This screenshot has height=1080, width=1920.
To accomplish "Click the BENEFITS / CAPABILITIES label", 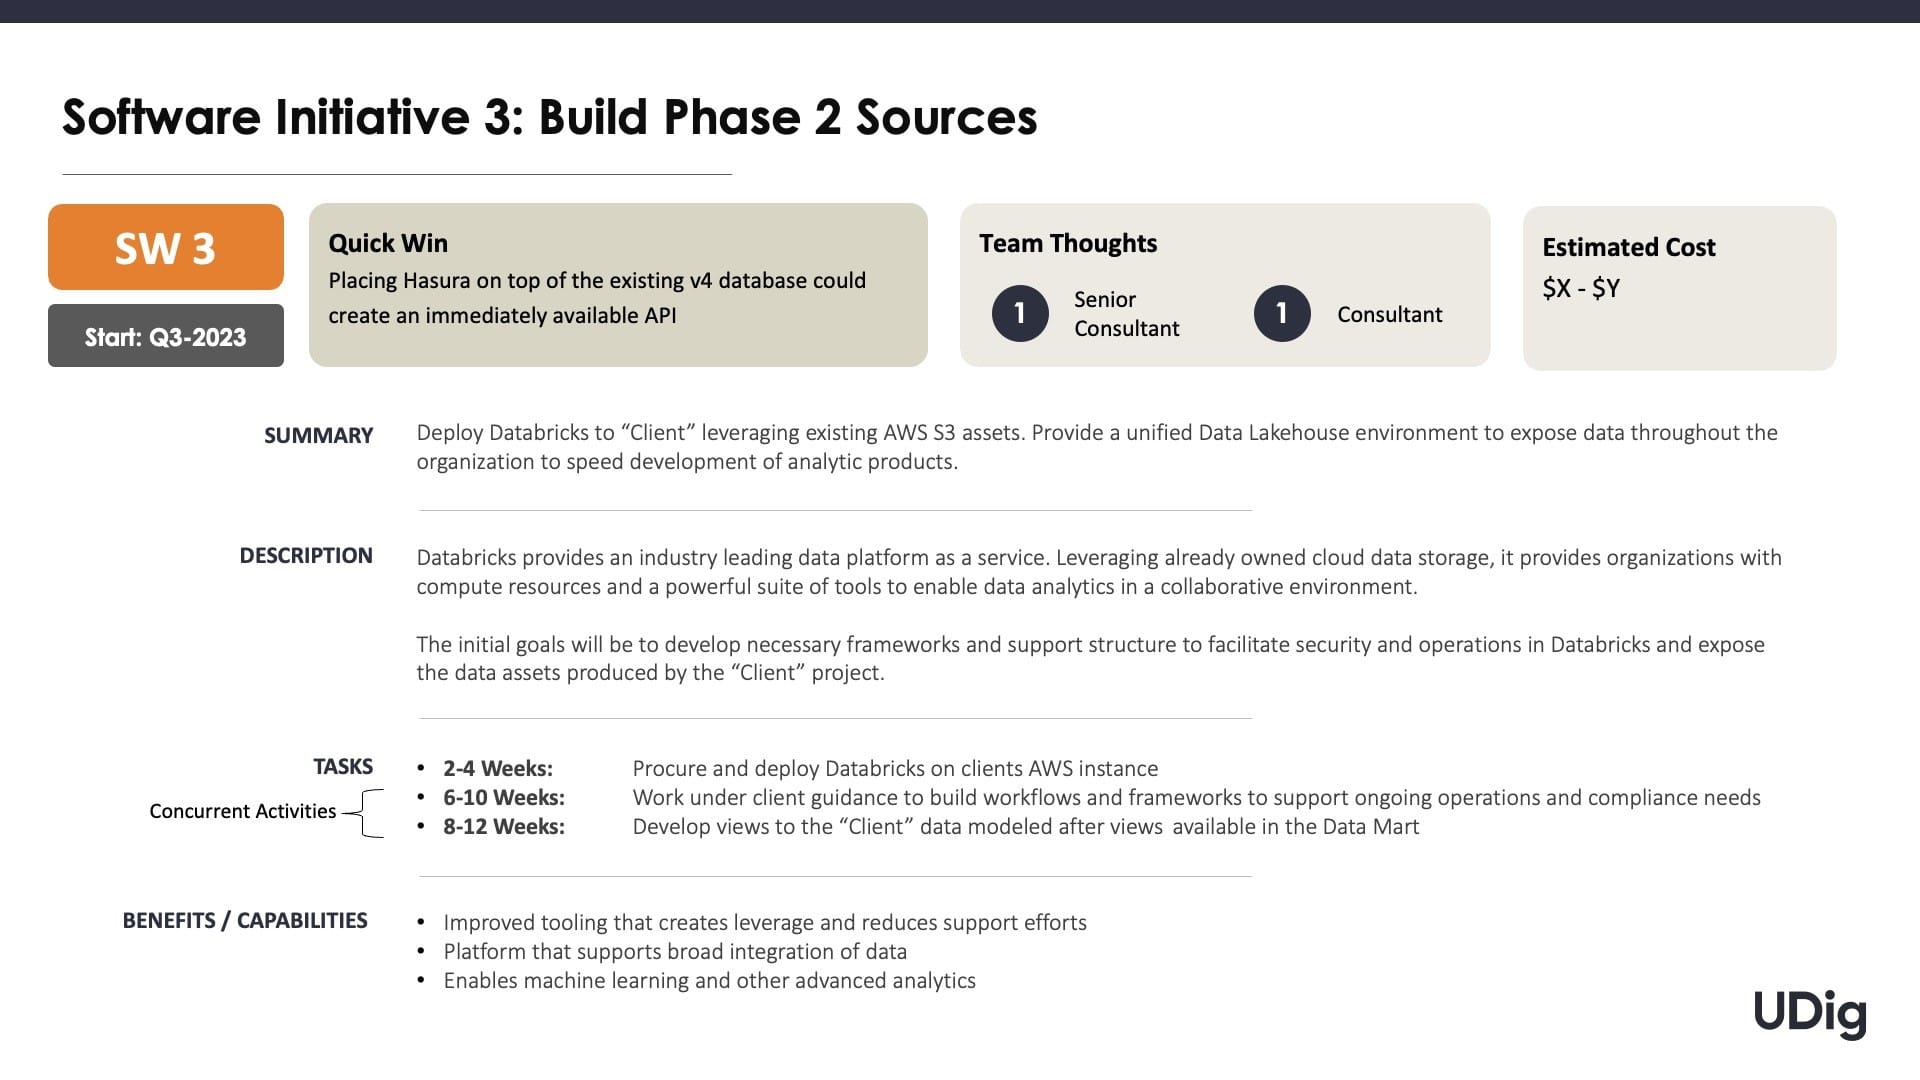I will [x=245, y=920].
